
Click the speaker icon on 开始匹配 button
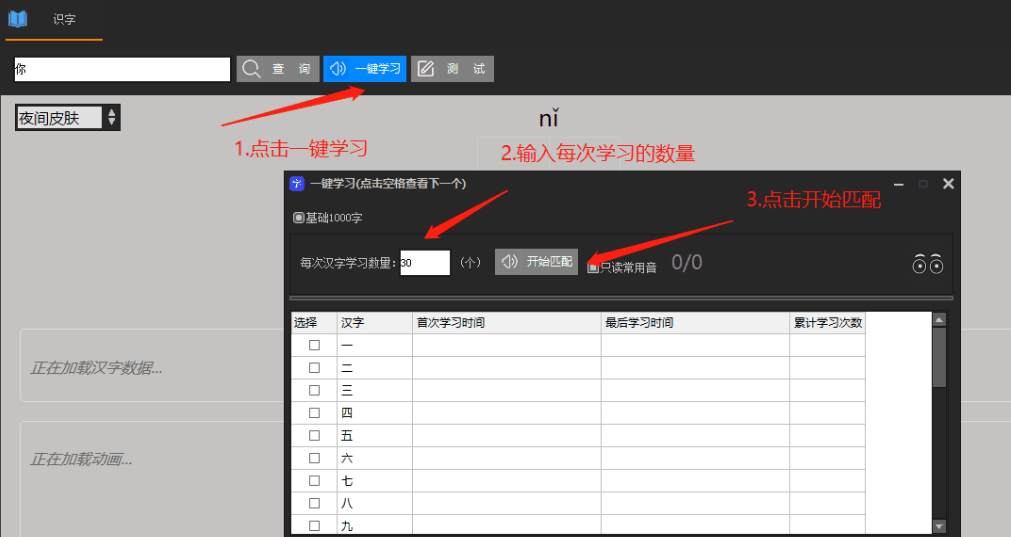point(510,262)
